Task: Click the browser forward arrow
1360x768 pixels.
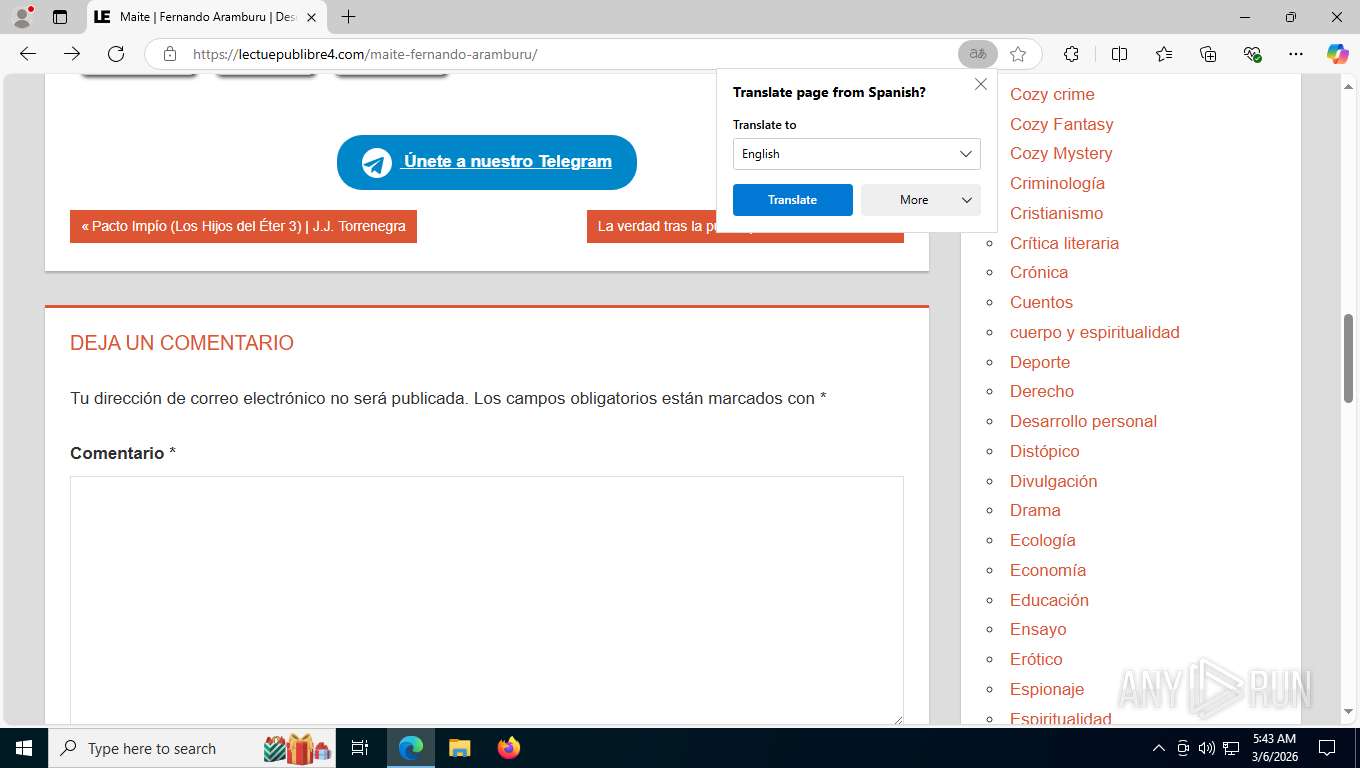Action: pyautogui.click(x=72, y=54)
